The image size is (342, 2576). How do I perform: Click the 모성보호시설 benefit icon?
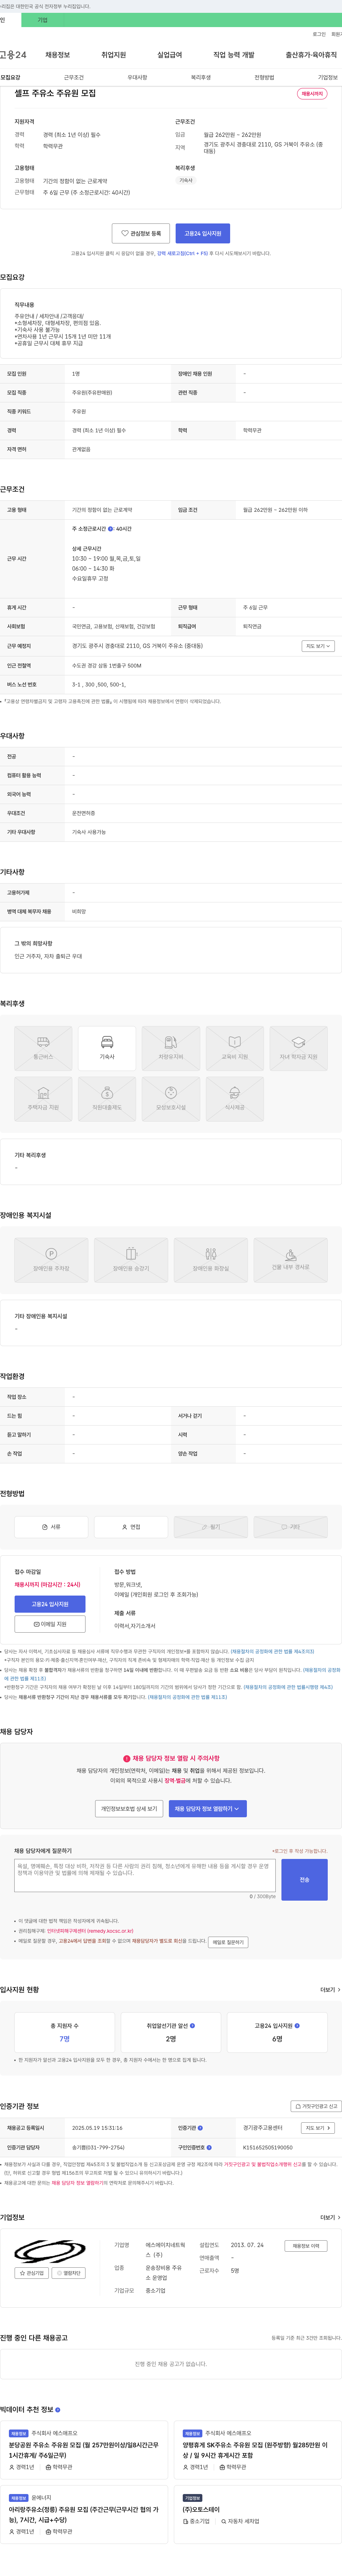[171, 1099]
